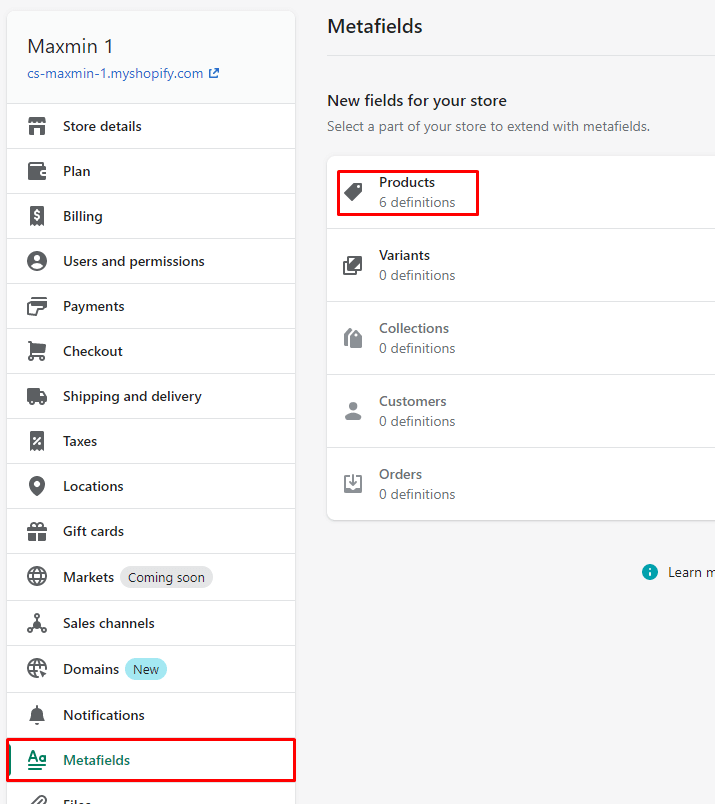The image size is (715, 804).
Task: Open Customers metafield definitions
Action: [412, 411]
